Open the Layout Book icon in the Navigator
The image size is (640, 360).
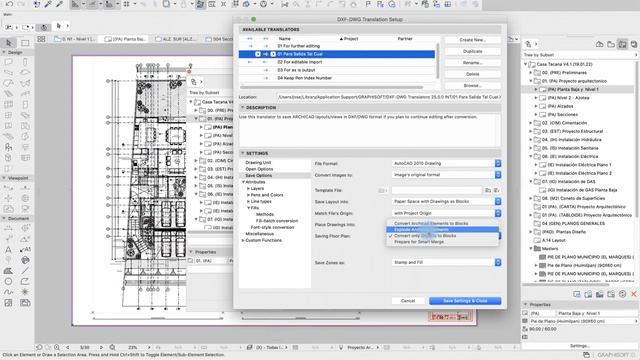[x=622, y=44]
